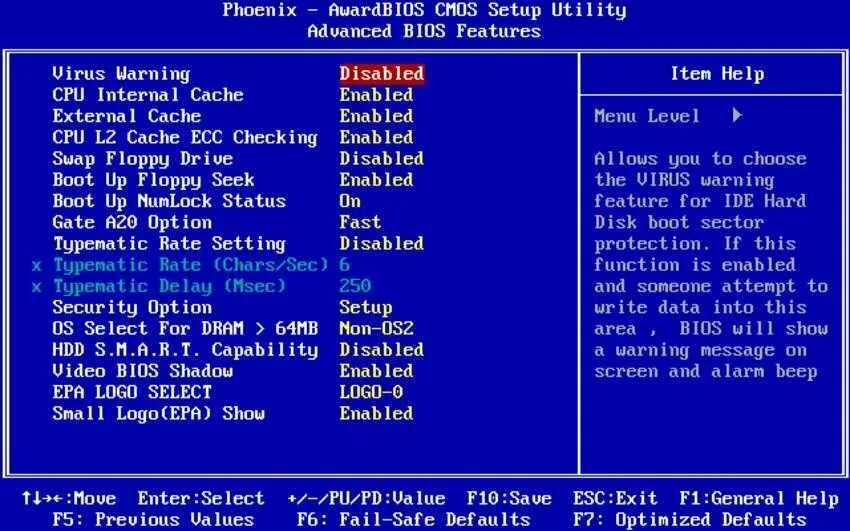850x531 pixels.
Task: Select EPA LOGO SELECT option
Action: (x=132, y=392)
